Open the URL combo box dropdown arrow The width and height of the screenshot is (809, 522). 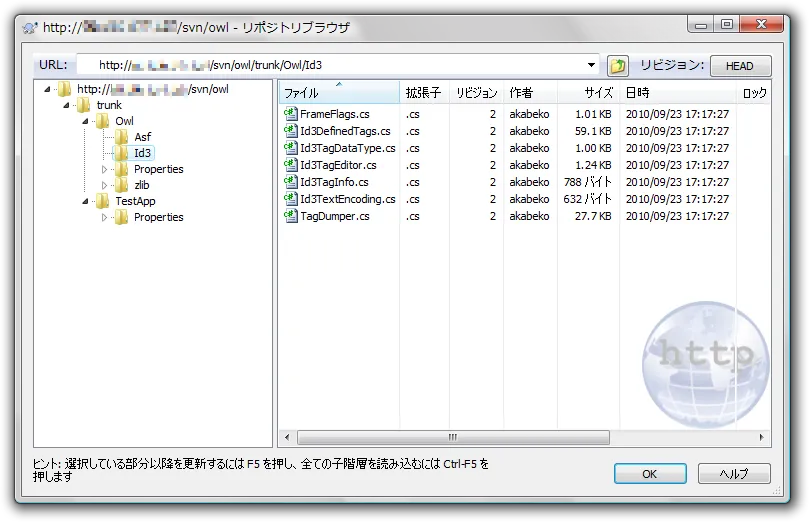(591, 66)
